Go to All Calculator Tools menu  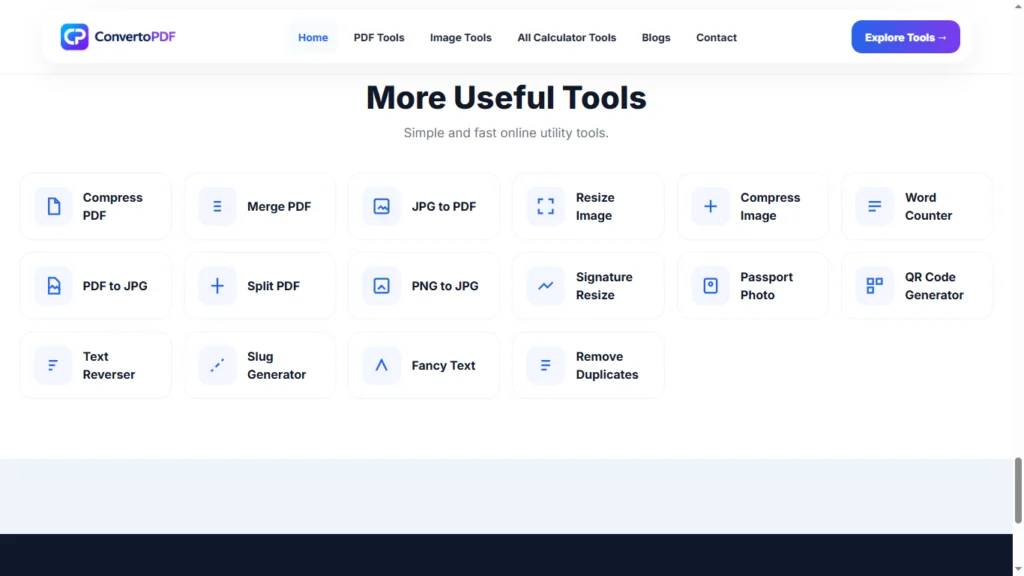click(x=567, y=38)
